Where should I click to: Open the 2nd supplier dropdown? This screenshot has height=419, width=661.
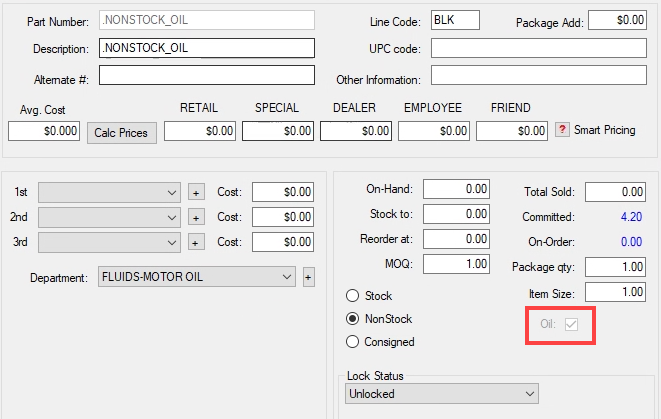coord(109,218)
